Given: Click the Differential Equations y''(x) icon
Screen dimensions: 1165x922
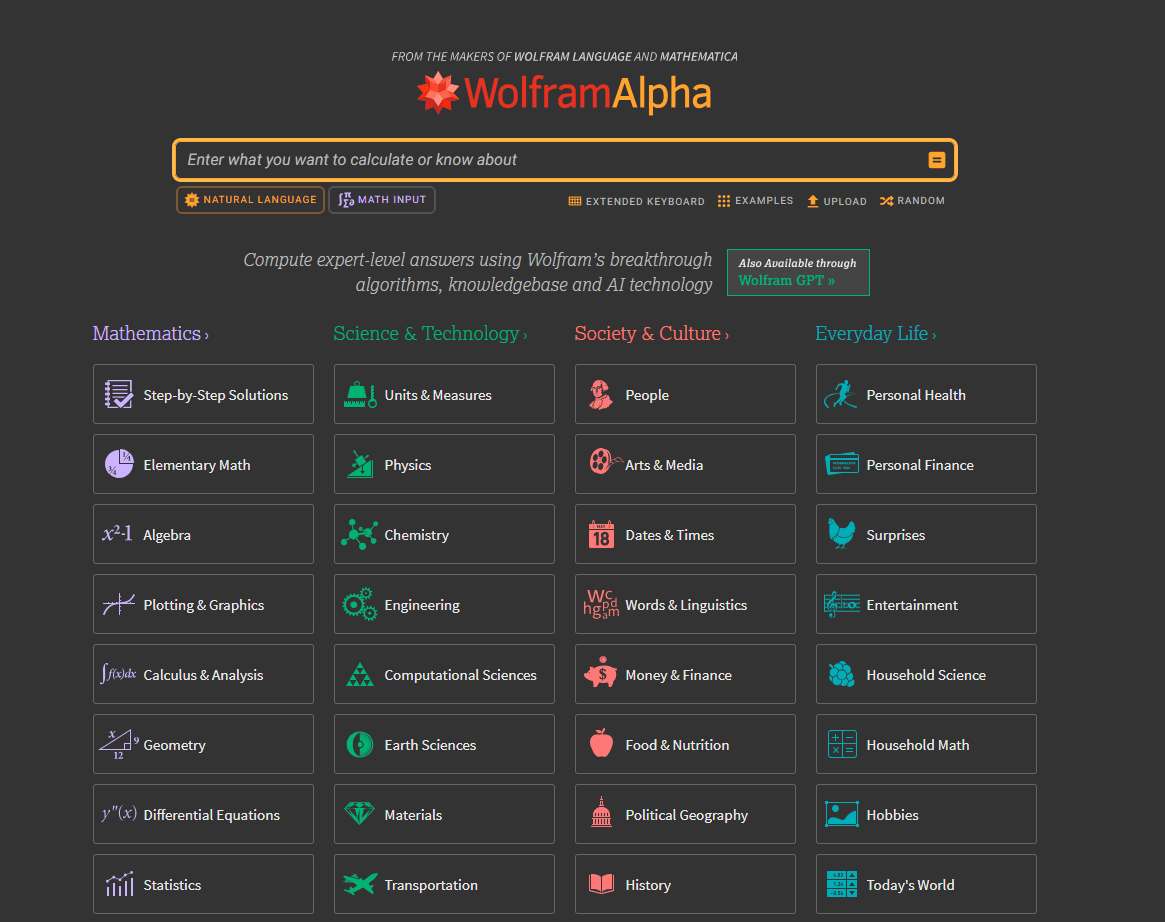Looking at the screenshot, I should tap(119, 813).
